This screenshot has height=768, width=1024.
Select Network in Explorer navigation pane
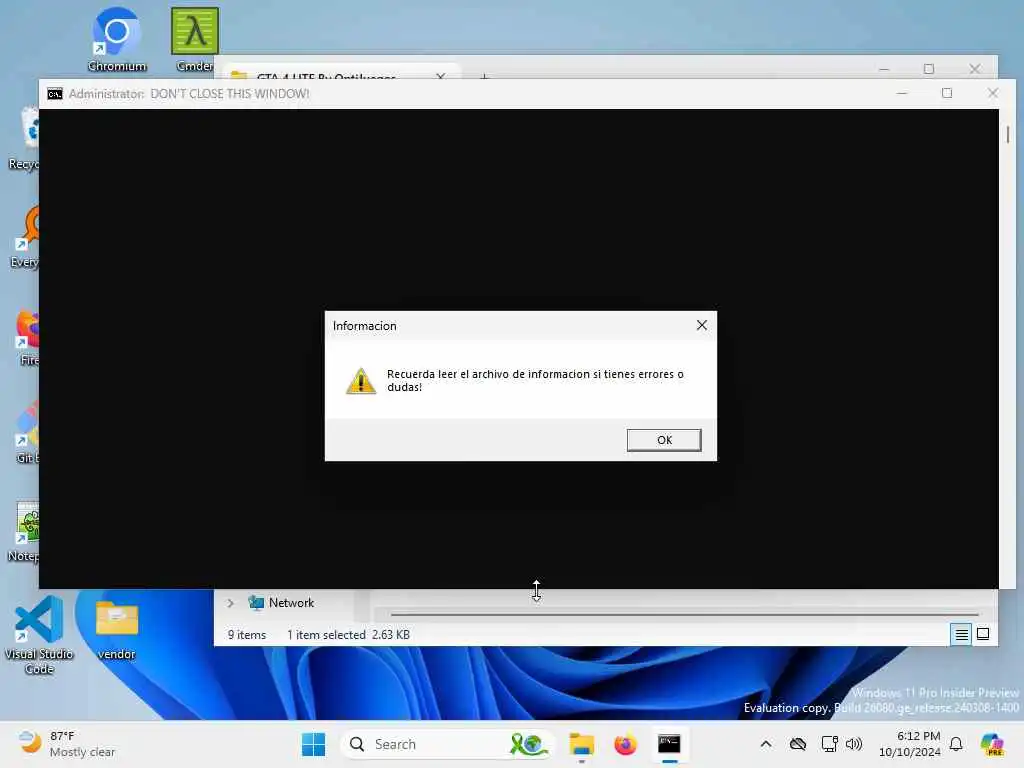(281, 603)
